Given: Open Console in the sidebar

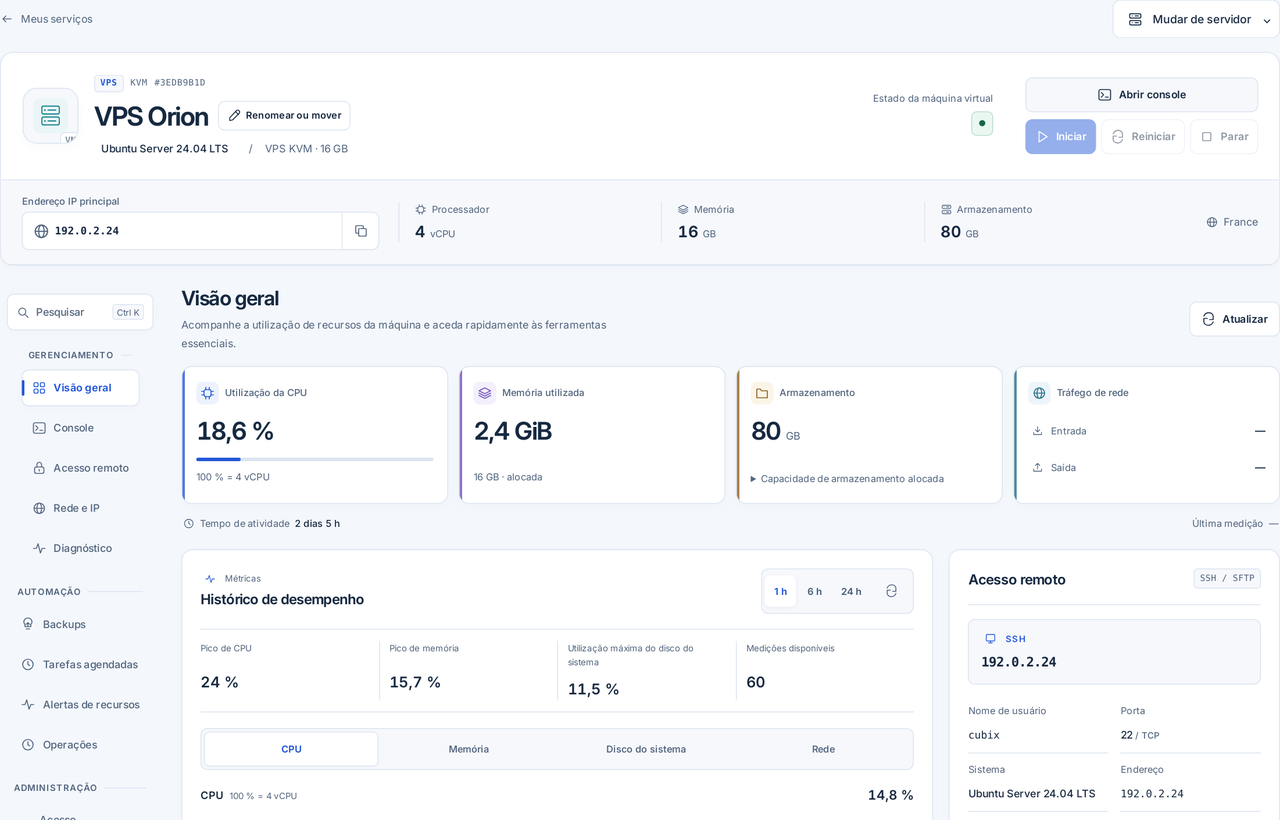Looking at the screenshot, I should [x=80, y=428].
